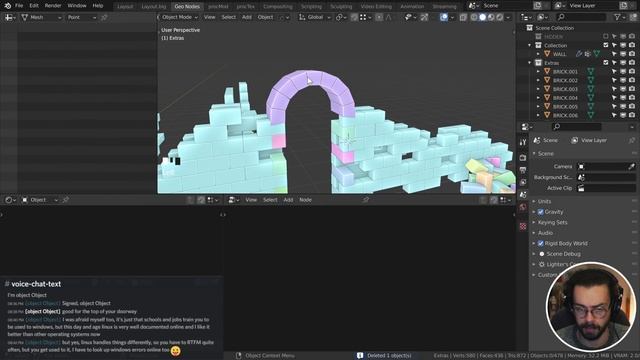Toggle the Gravity checkbox
Screen dimensions: 640x360
540,212
